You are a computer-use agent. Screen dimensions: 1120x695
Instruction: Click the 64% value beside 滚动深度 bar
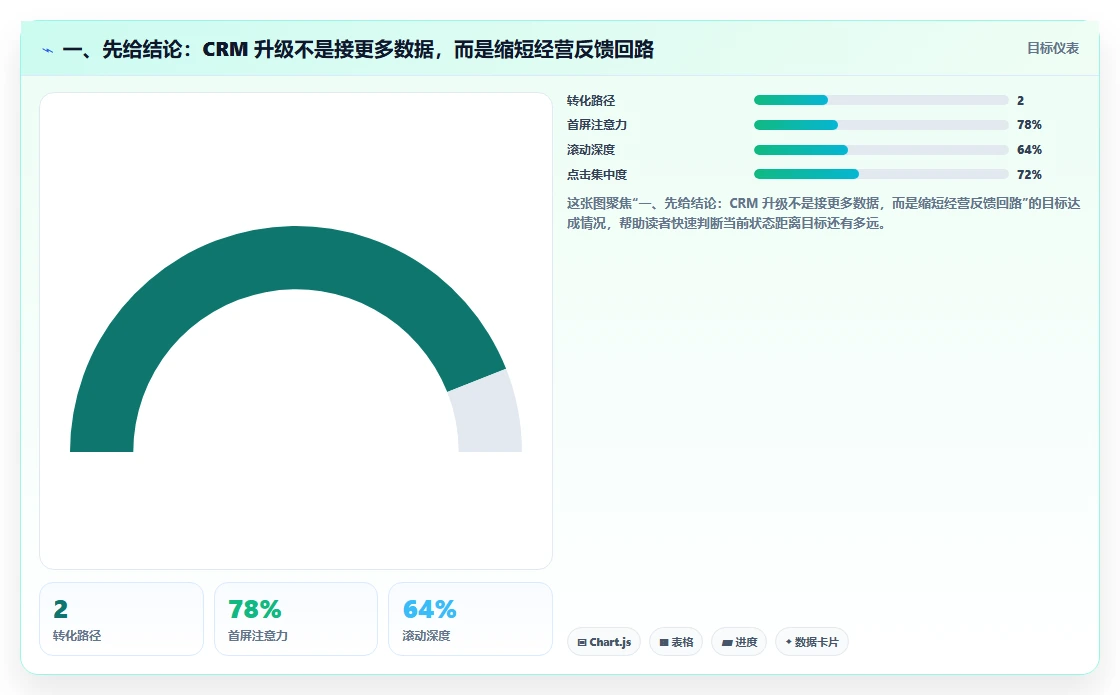point(1029,150)
